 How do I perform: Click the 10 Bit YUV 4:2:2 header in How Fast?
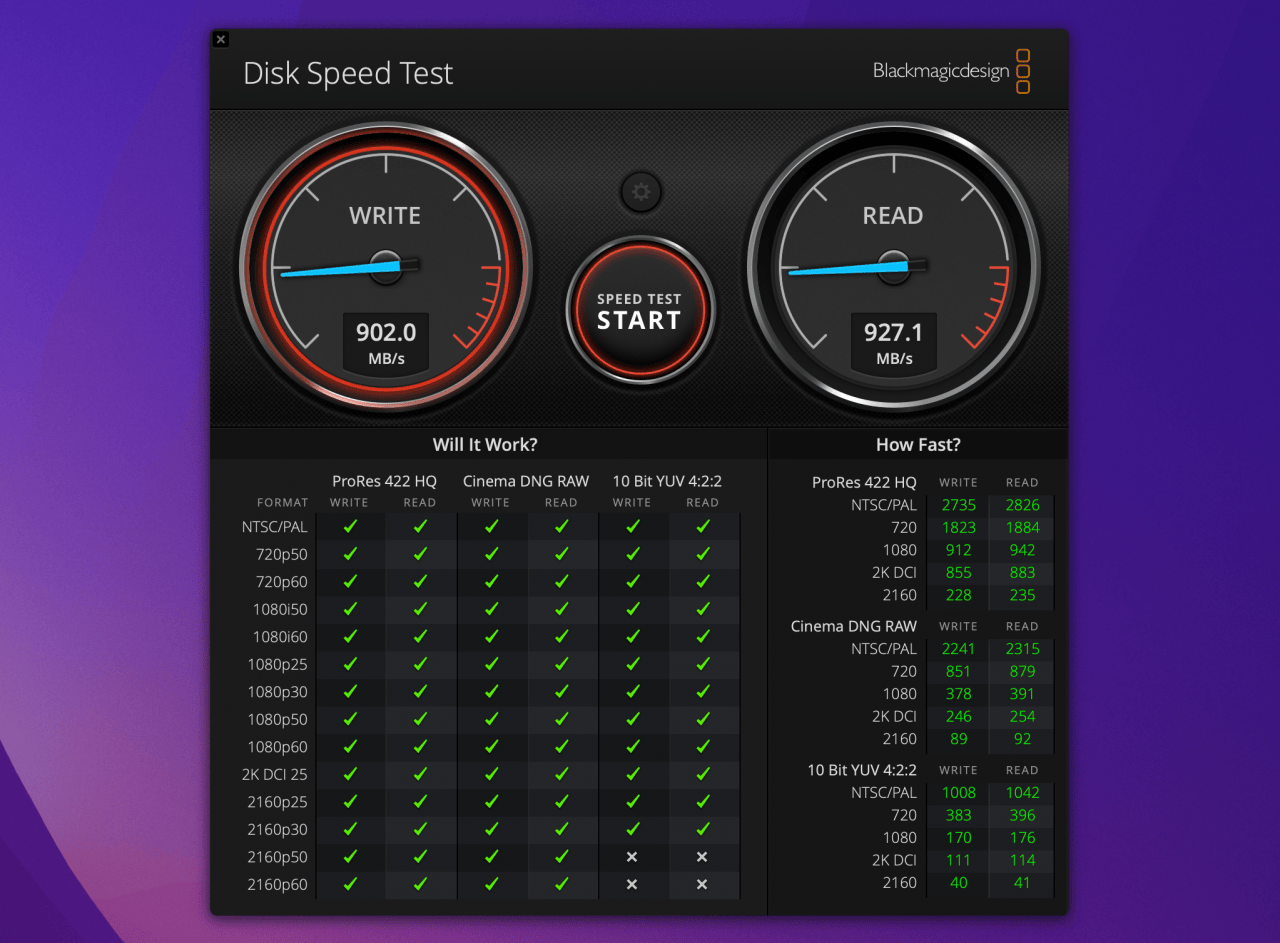pos(862,770)
